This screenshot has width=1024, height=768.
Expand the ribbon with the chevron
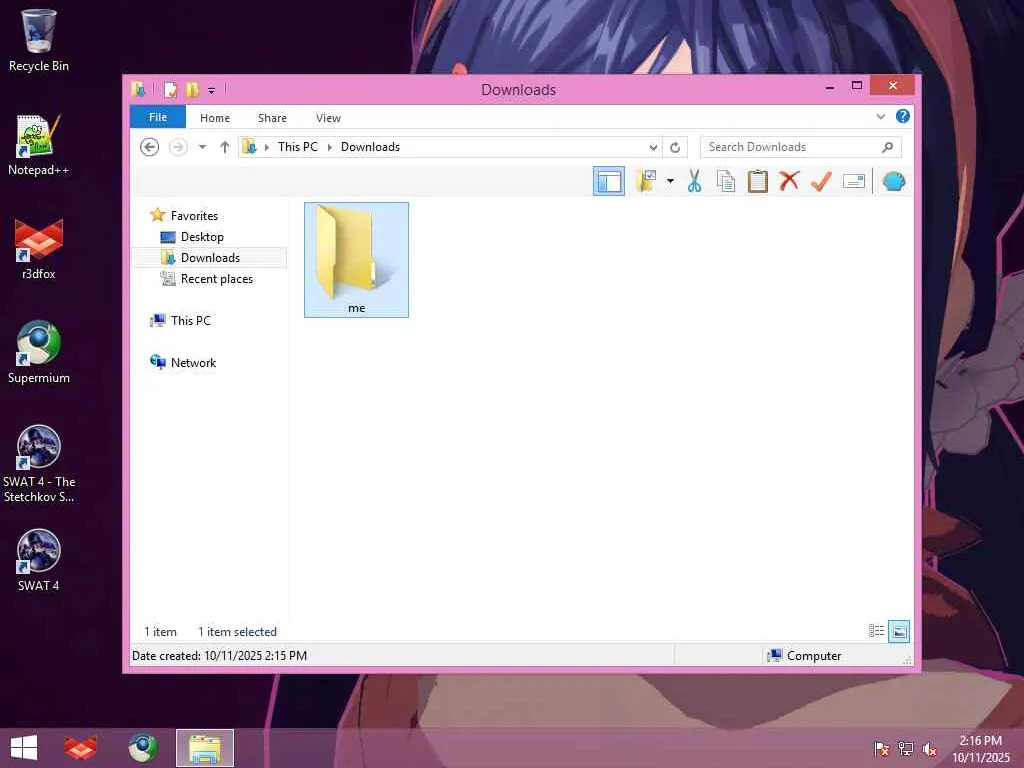[880, 117]
